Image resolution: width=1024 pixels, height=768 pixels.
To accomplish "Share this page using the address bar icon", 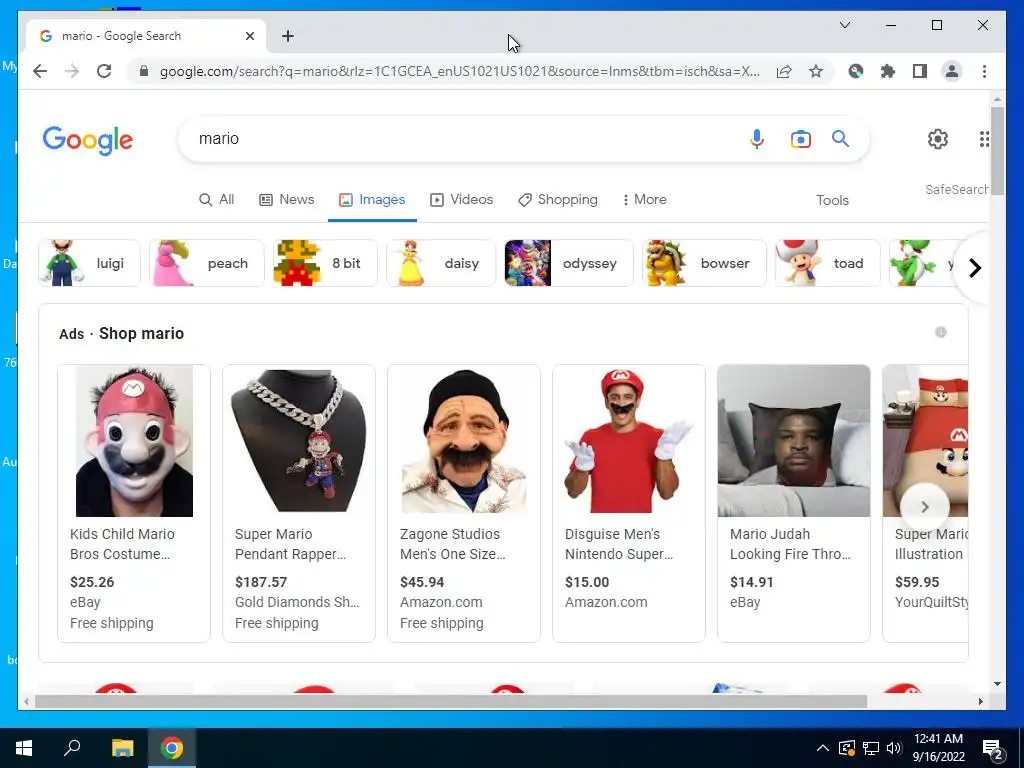I will (x=784, y=71).
